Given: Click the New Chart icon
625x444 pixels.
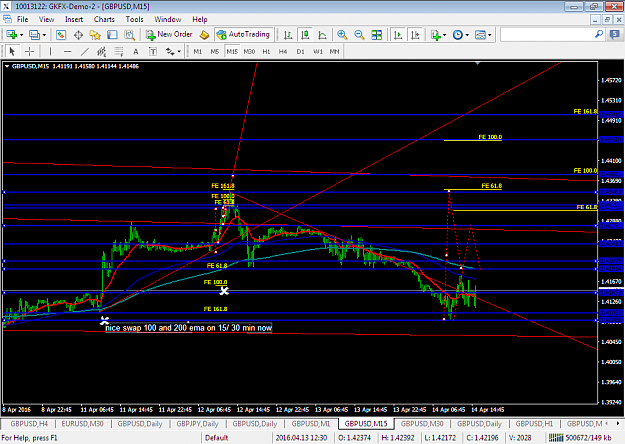Looking at the screenshot, I should (x=11, y=35).
